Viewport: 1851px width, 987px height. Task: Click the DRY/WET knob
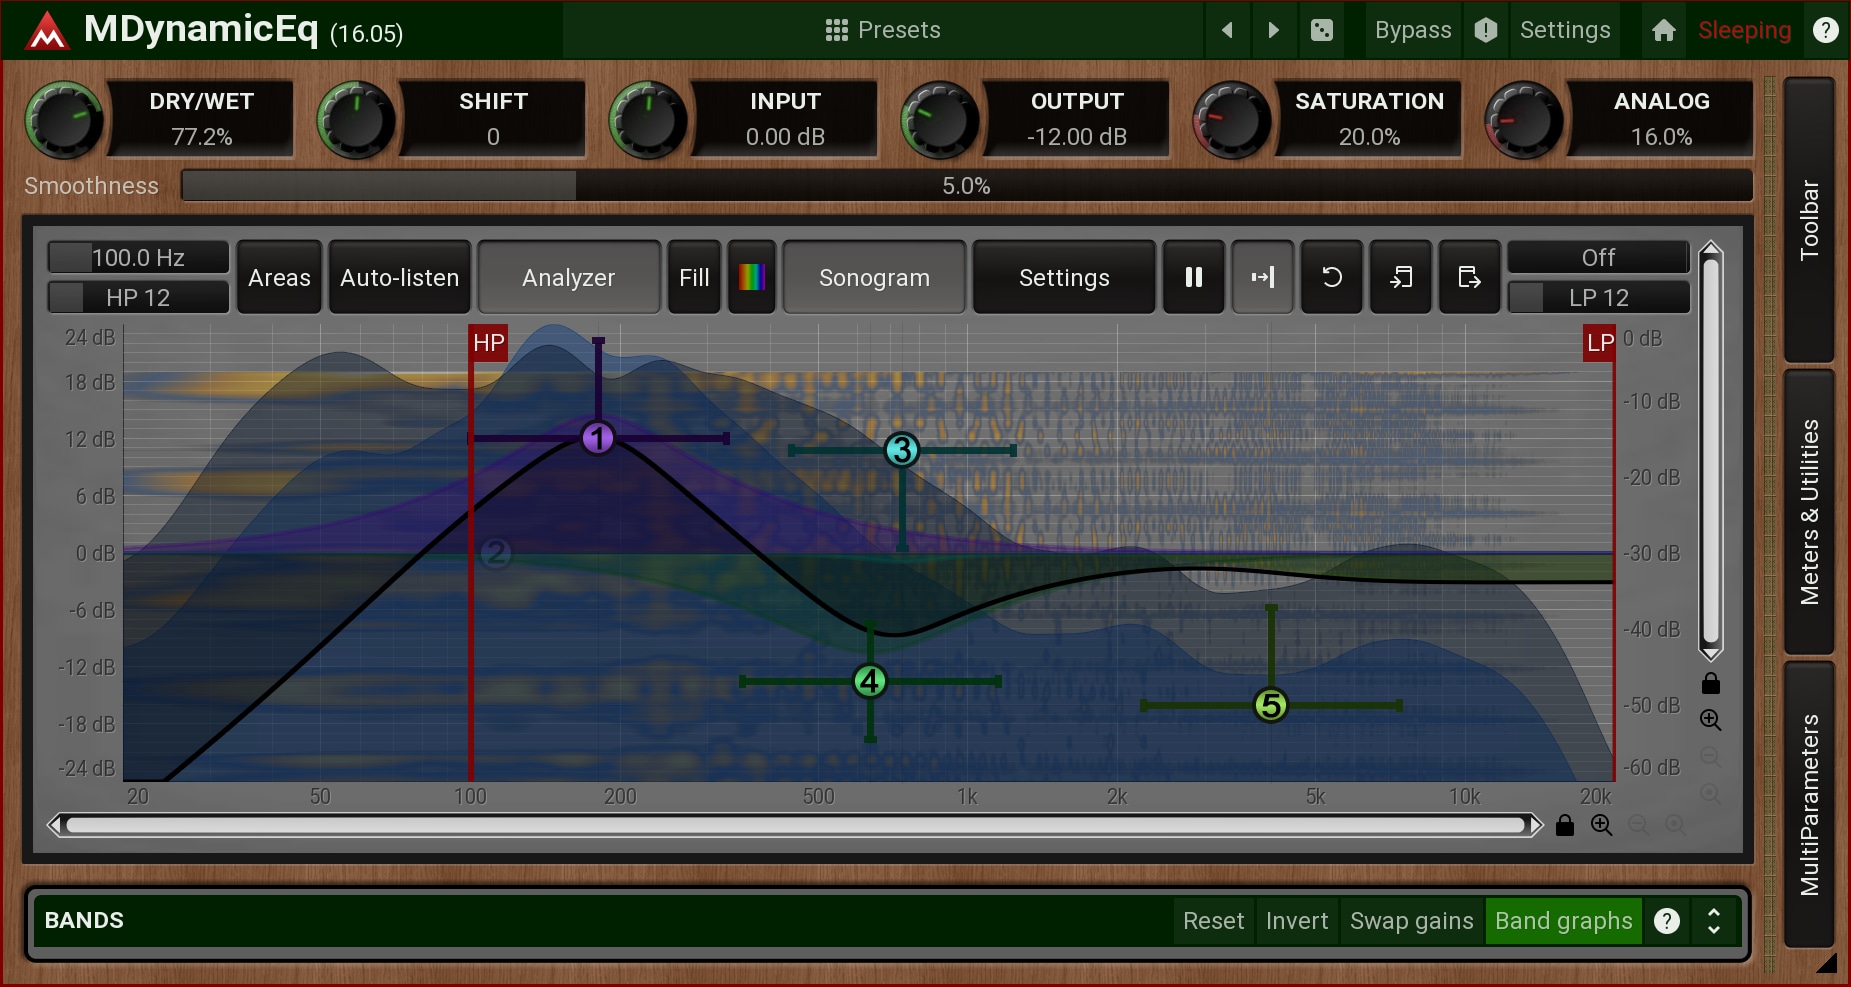click(64, 121)
